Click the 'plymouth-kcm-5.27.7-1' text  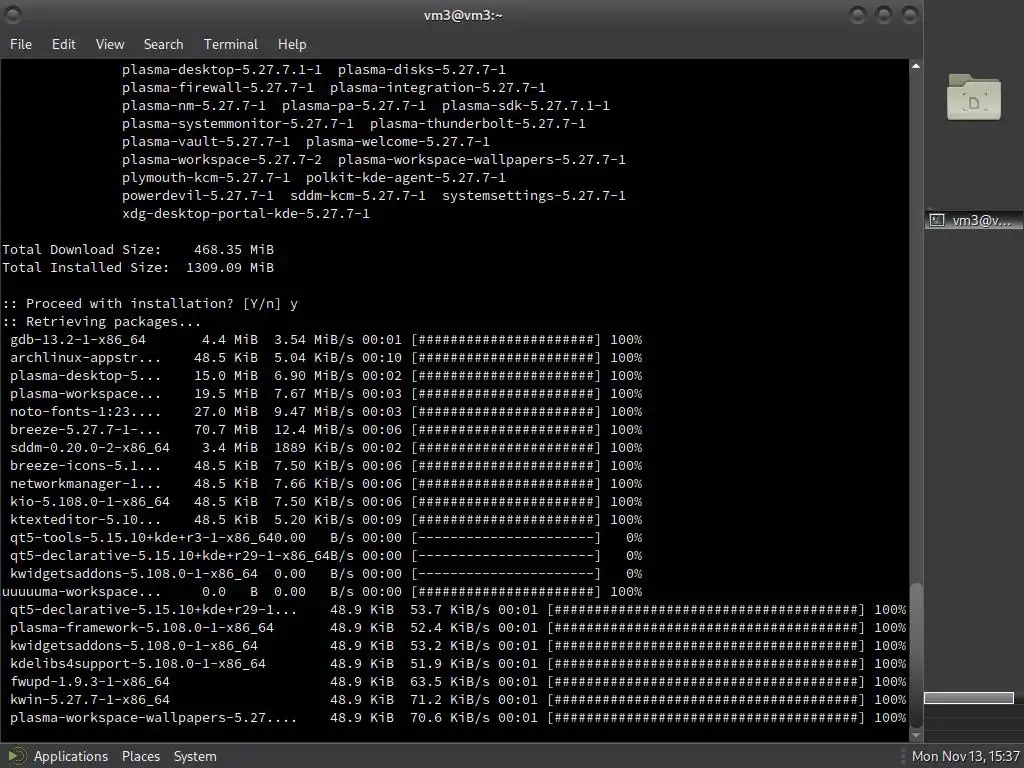(206, 178)
